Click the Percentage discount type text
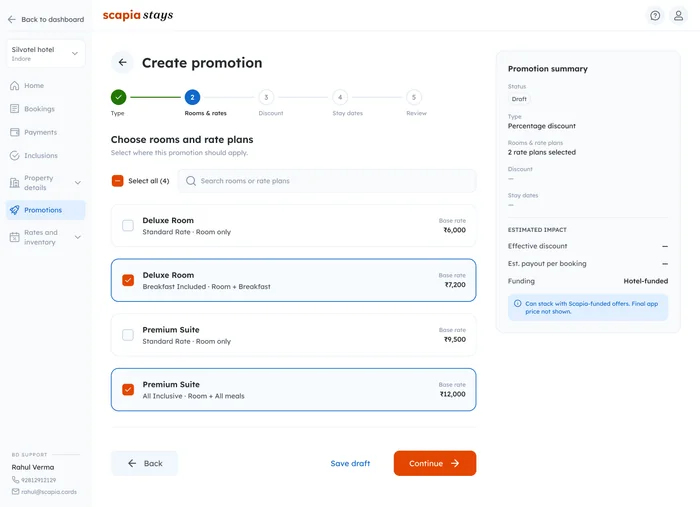Viewport: 700px width, 507px height. 542,126
